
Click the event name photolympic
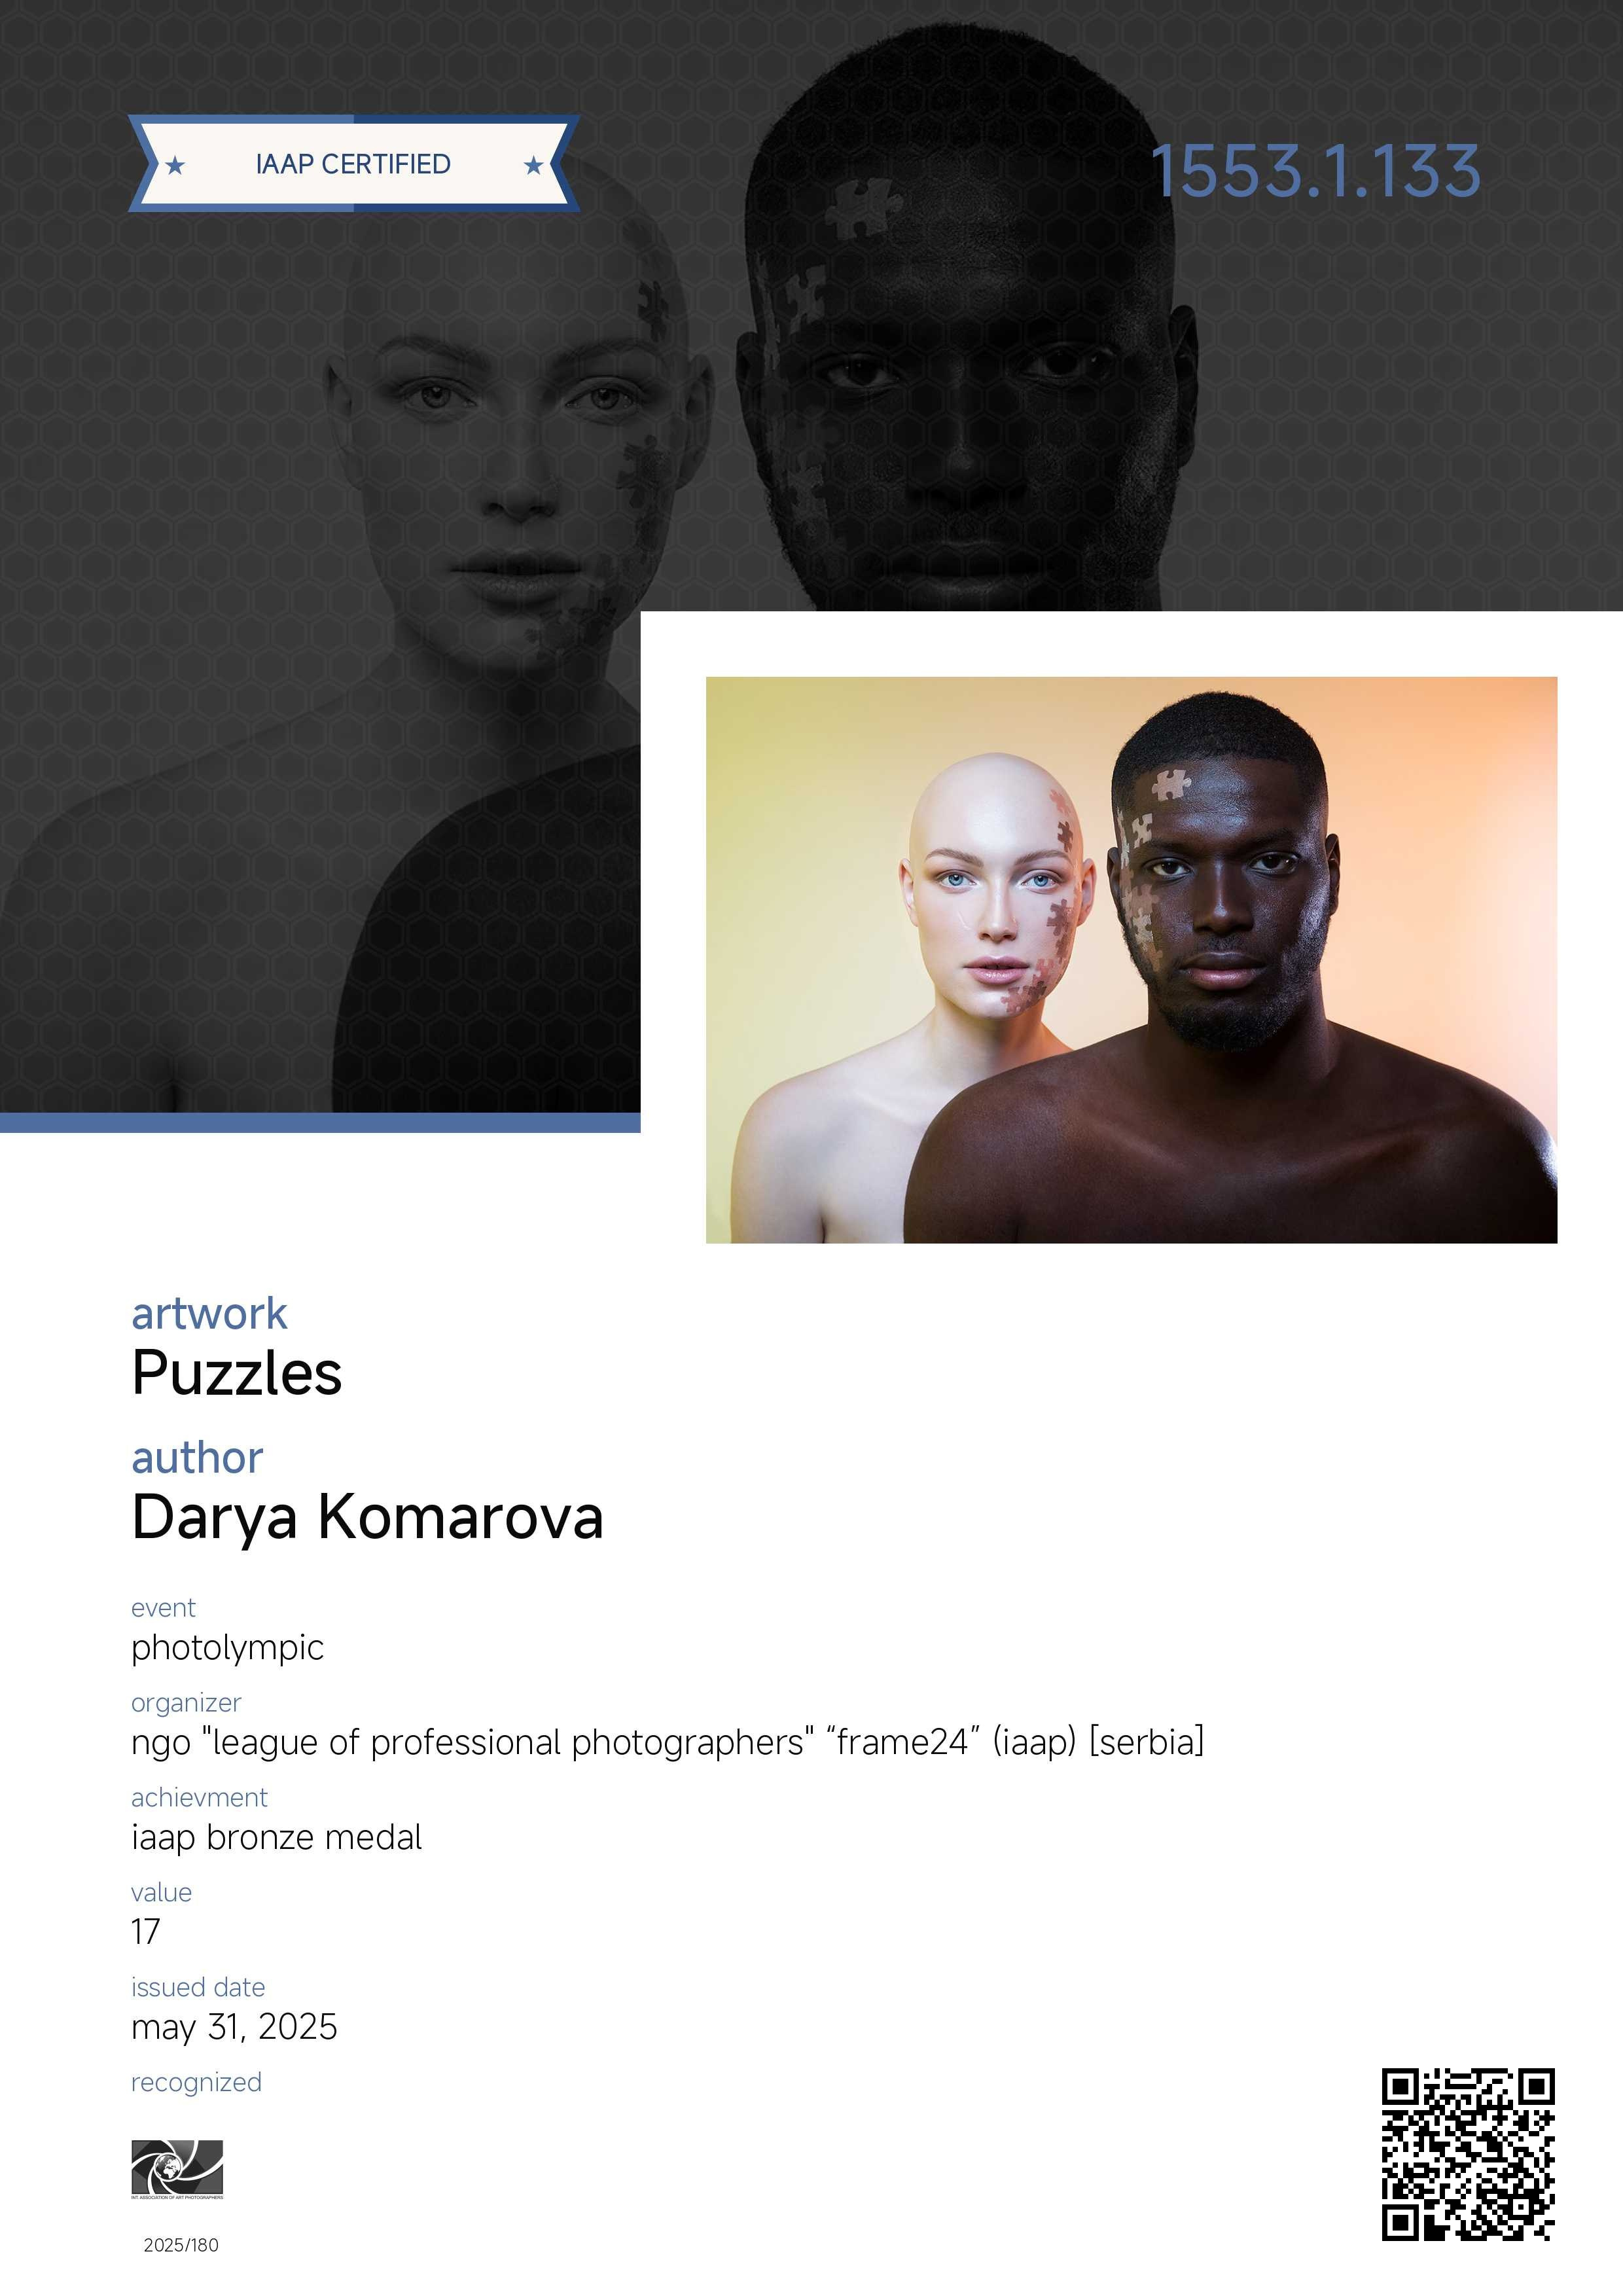point(228,1647)
